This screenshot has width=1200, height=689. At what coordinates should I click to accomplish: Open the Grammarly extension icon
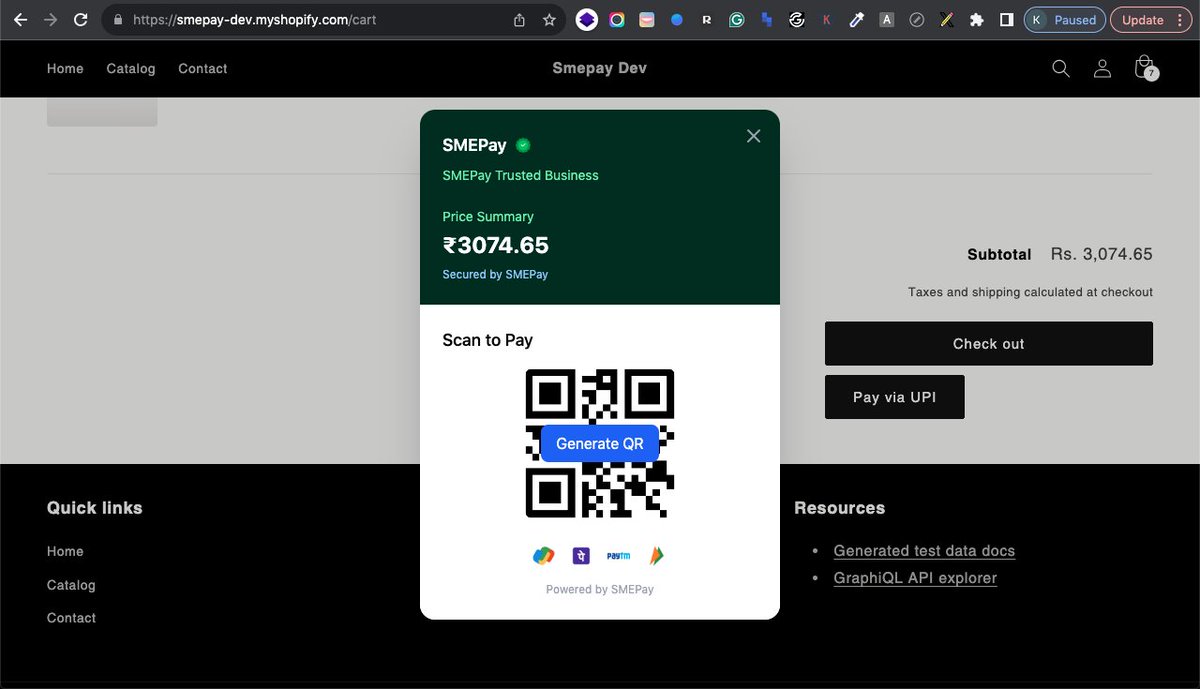[x=737, y=19]
